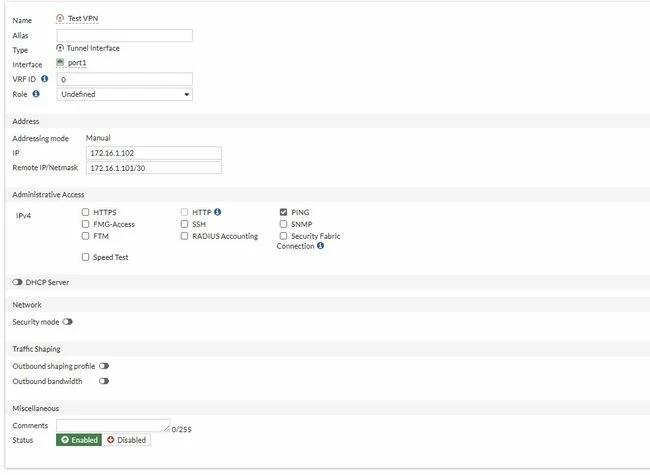
Task: Open Security Fabric Connection info icon
Action: (x=320, y=245)
